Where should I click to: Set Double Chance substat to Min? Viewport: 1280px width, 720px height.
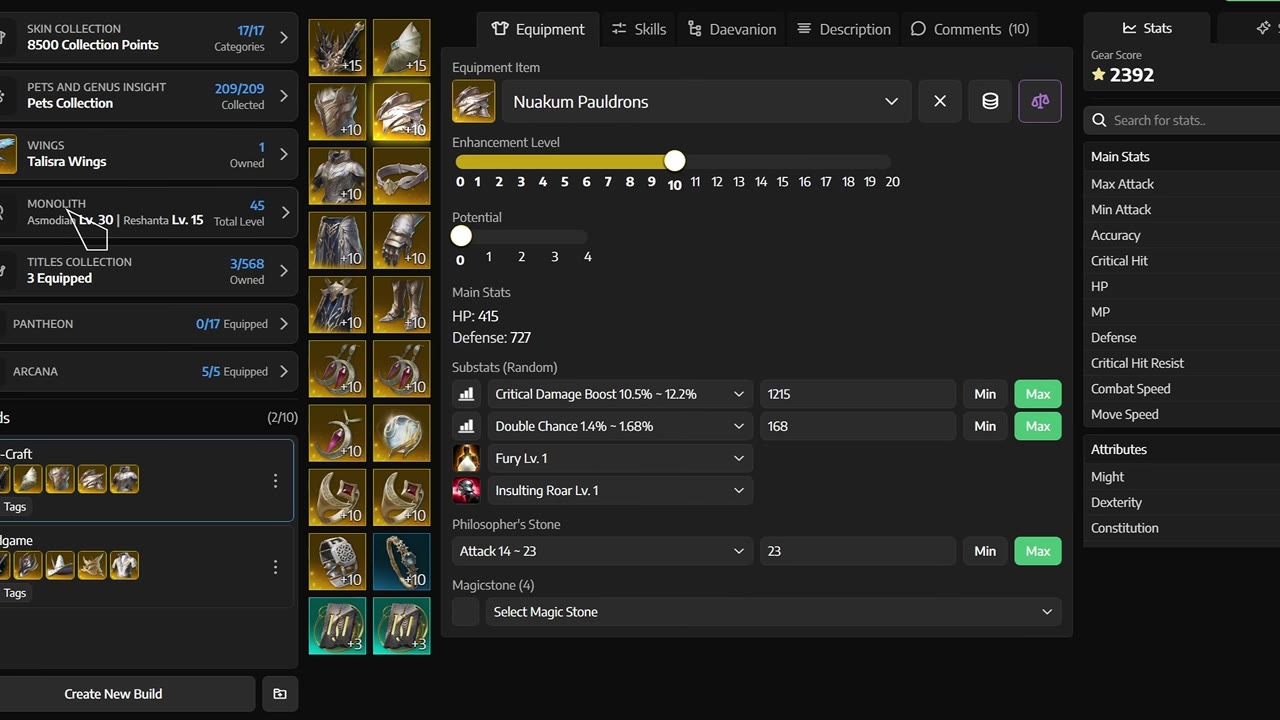985,426
